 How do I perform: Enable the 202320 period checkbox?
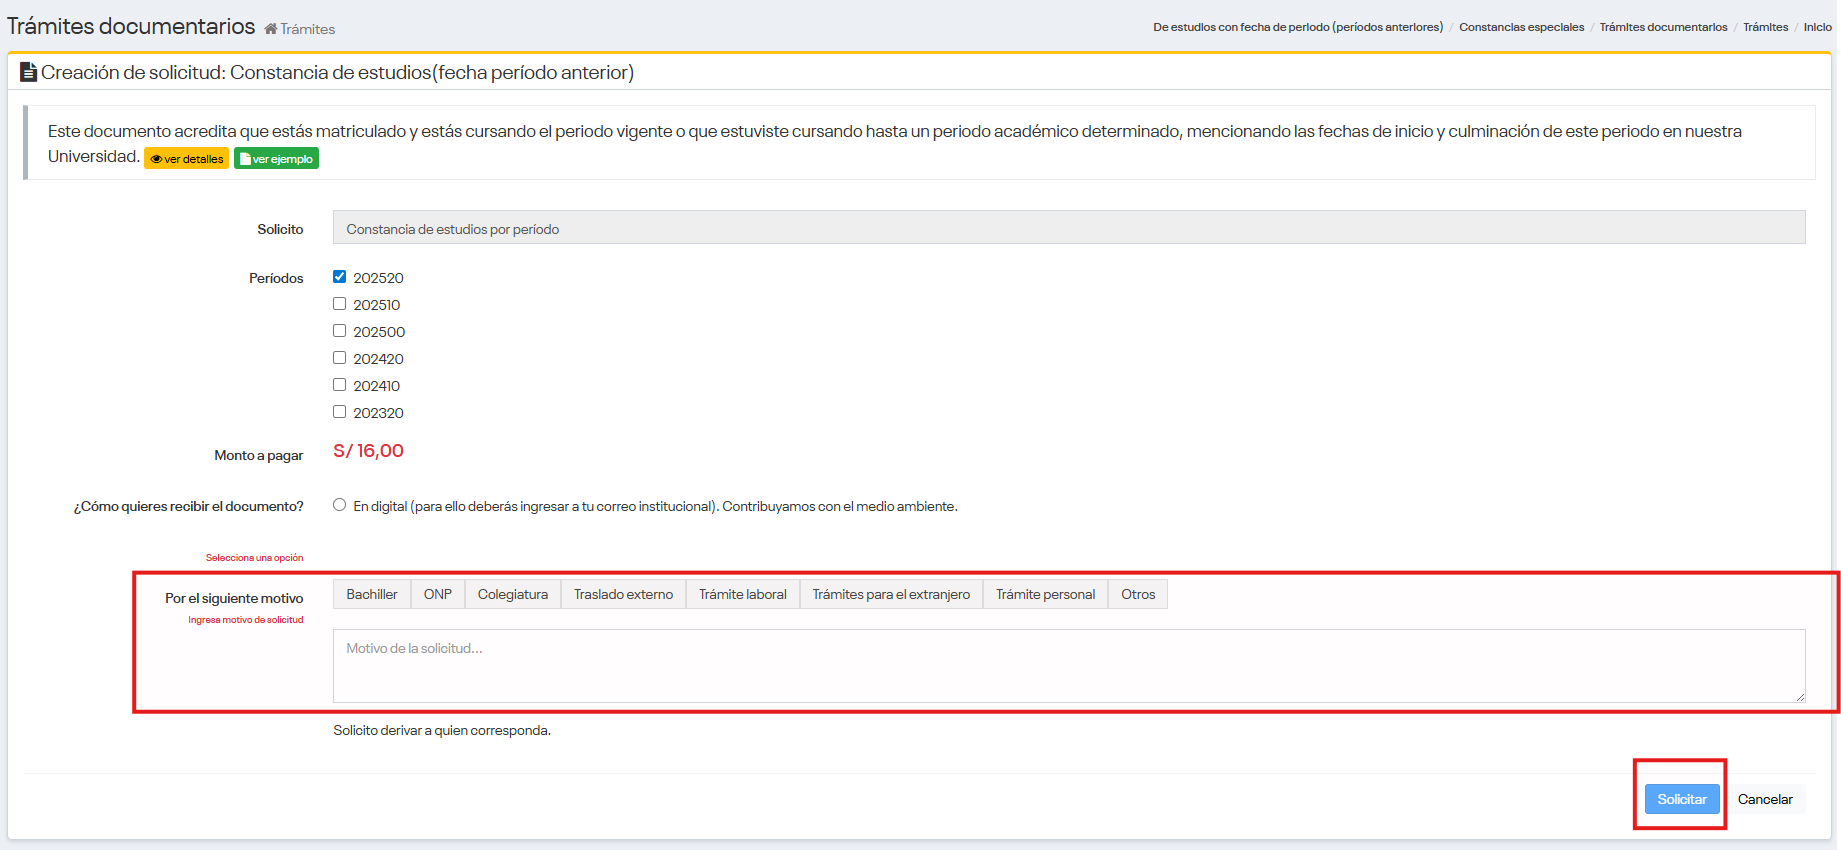340,412
